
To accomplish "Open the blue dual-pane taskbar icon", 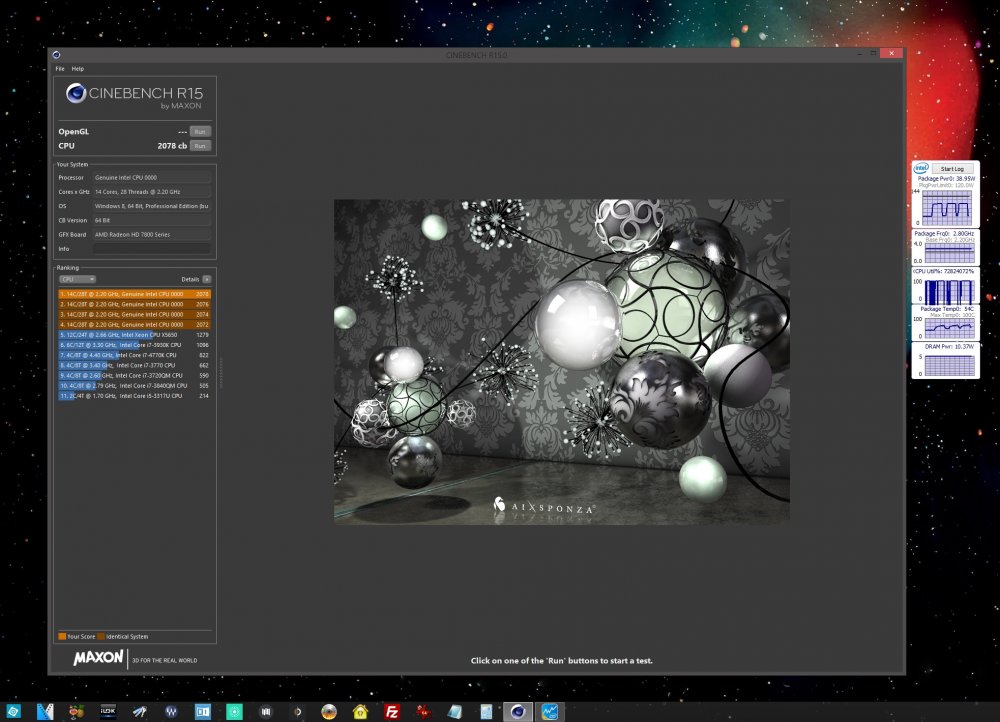I will point(203,711).
